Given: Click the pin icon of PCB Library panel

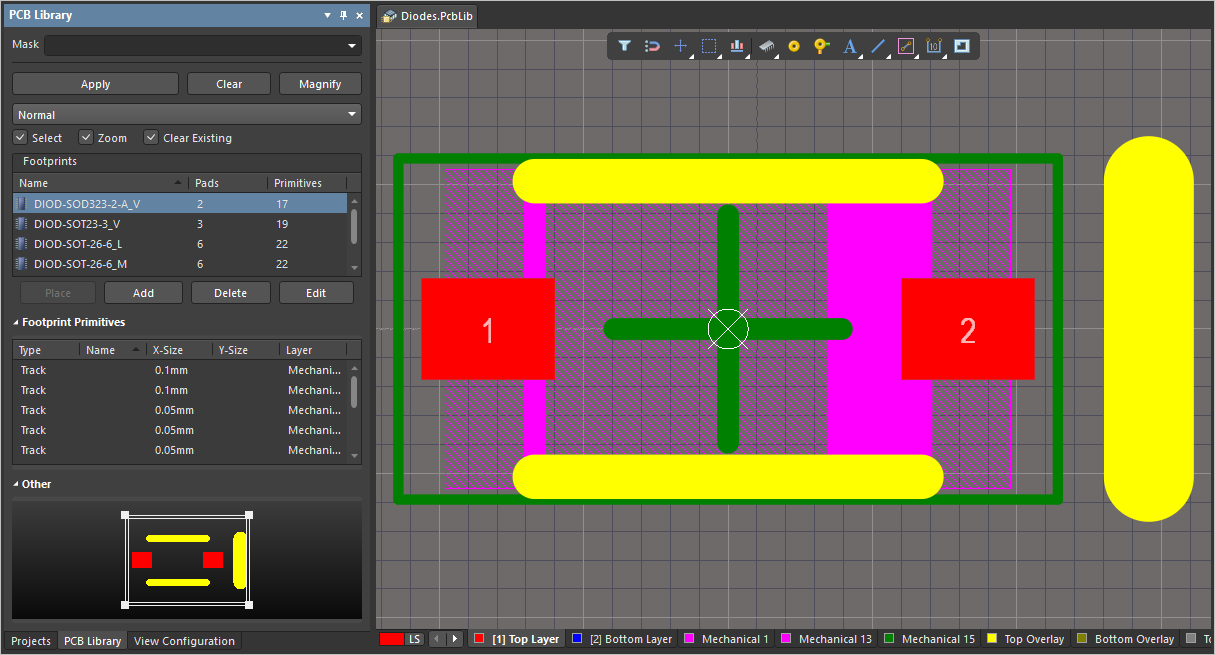Looking at the screenshot, I should click(x=343, y=15).
